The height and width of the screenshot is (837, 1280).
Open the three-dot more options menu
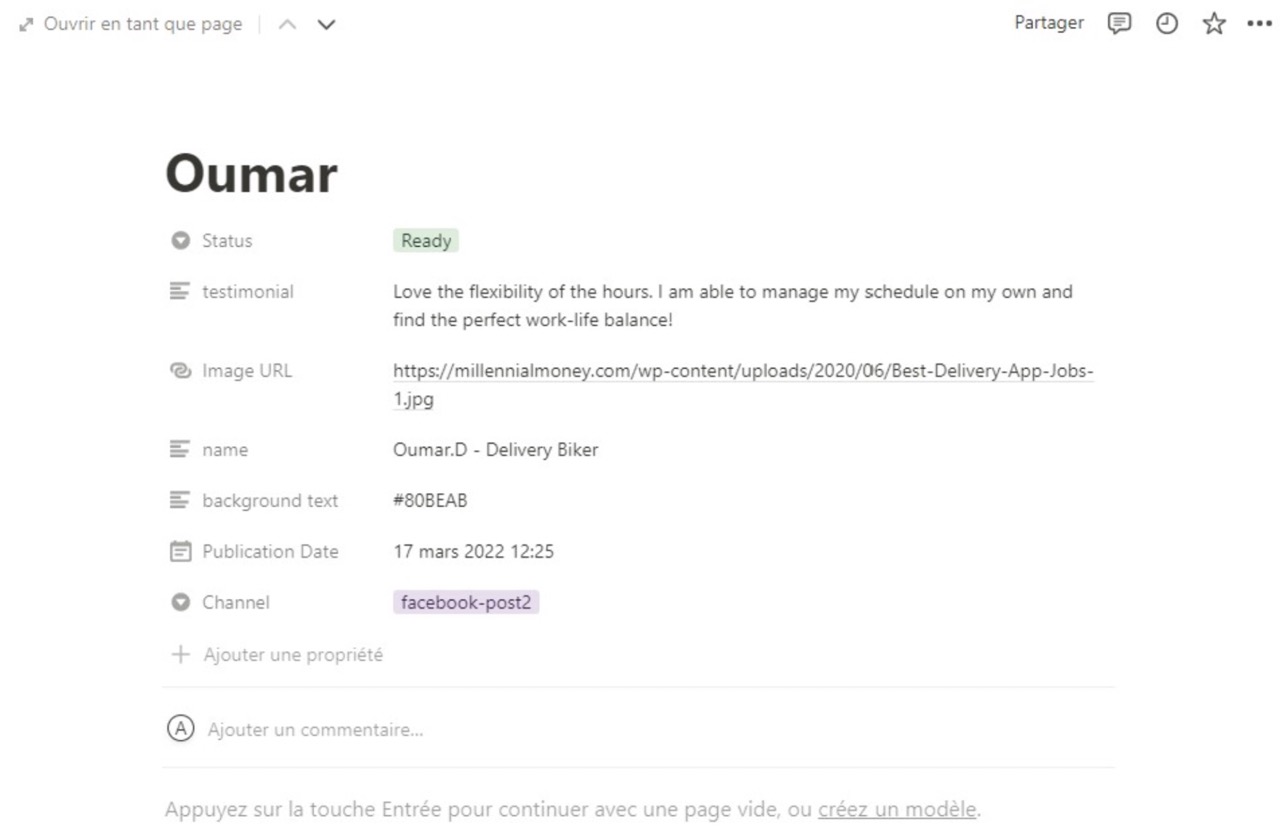(1259, 24)
